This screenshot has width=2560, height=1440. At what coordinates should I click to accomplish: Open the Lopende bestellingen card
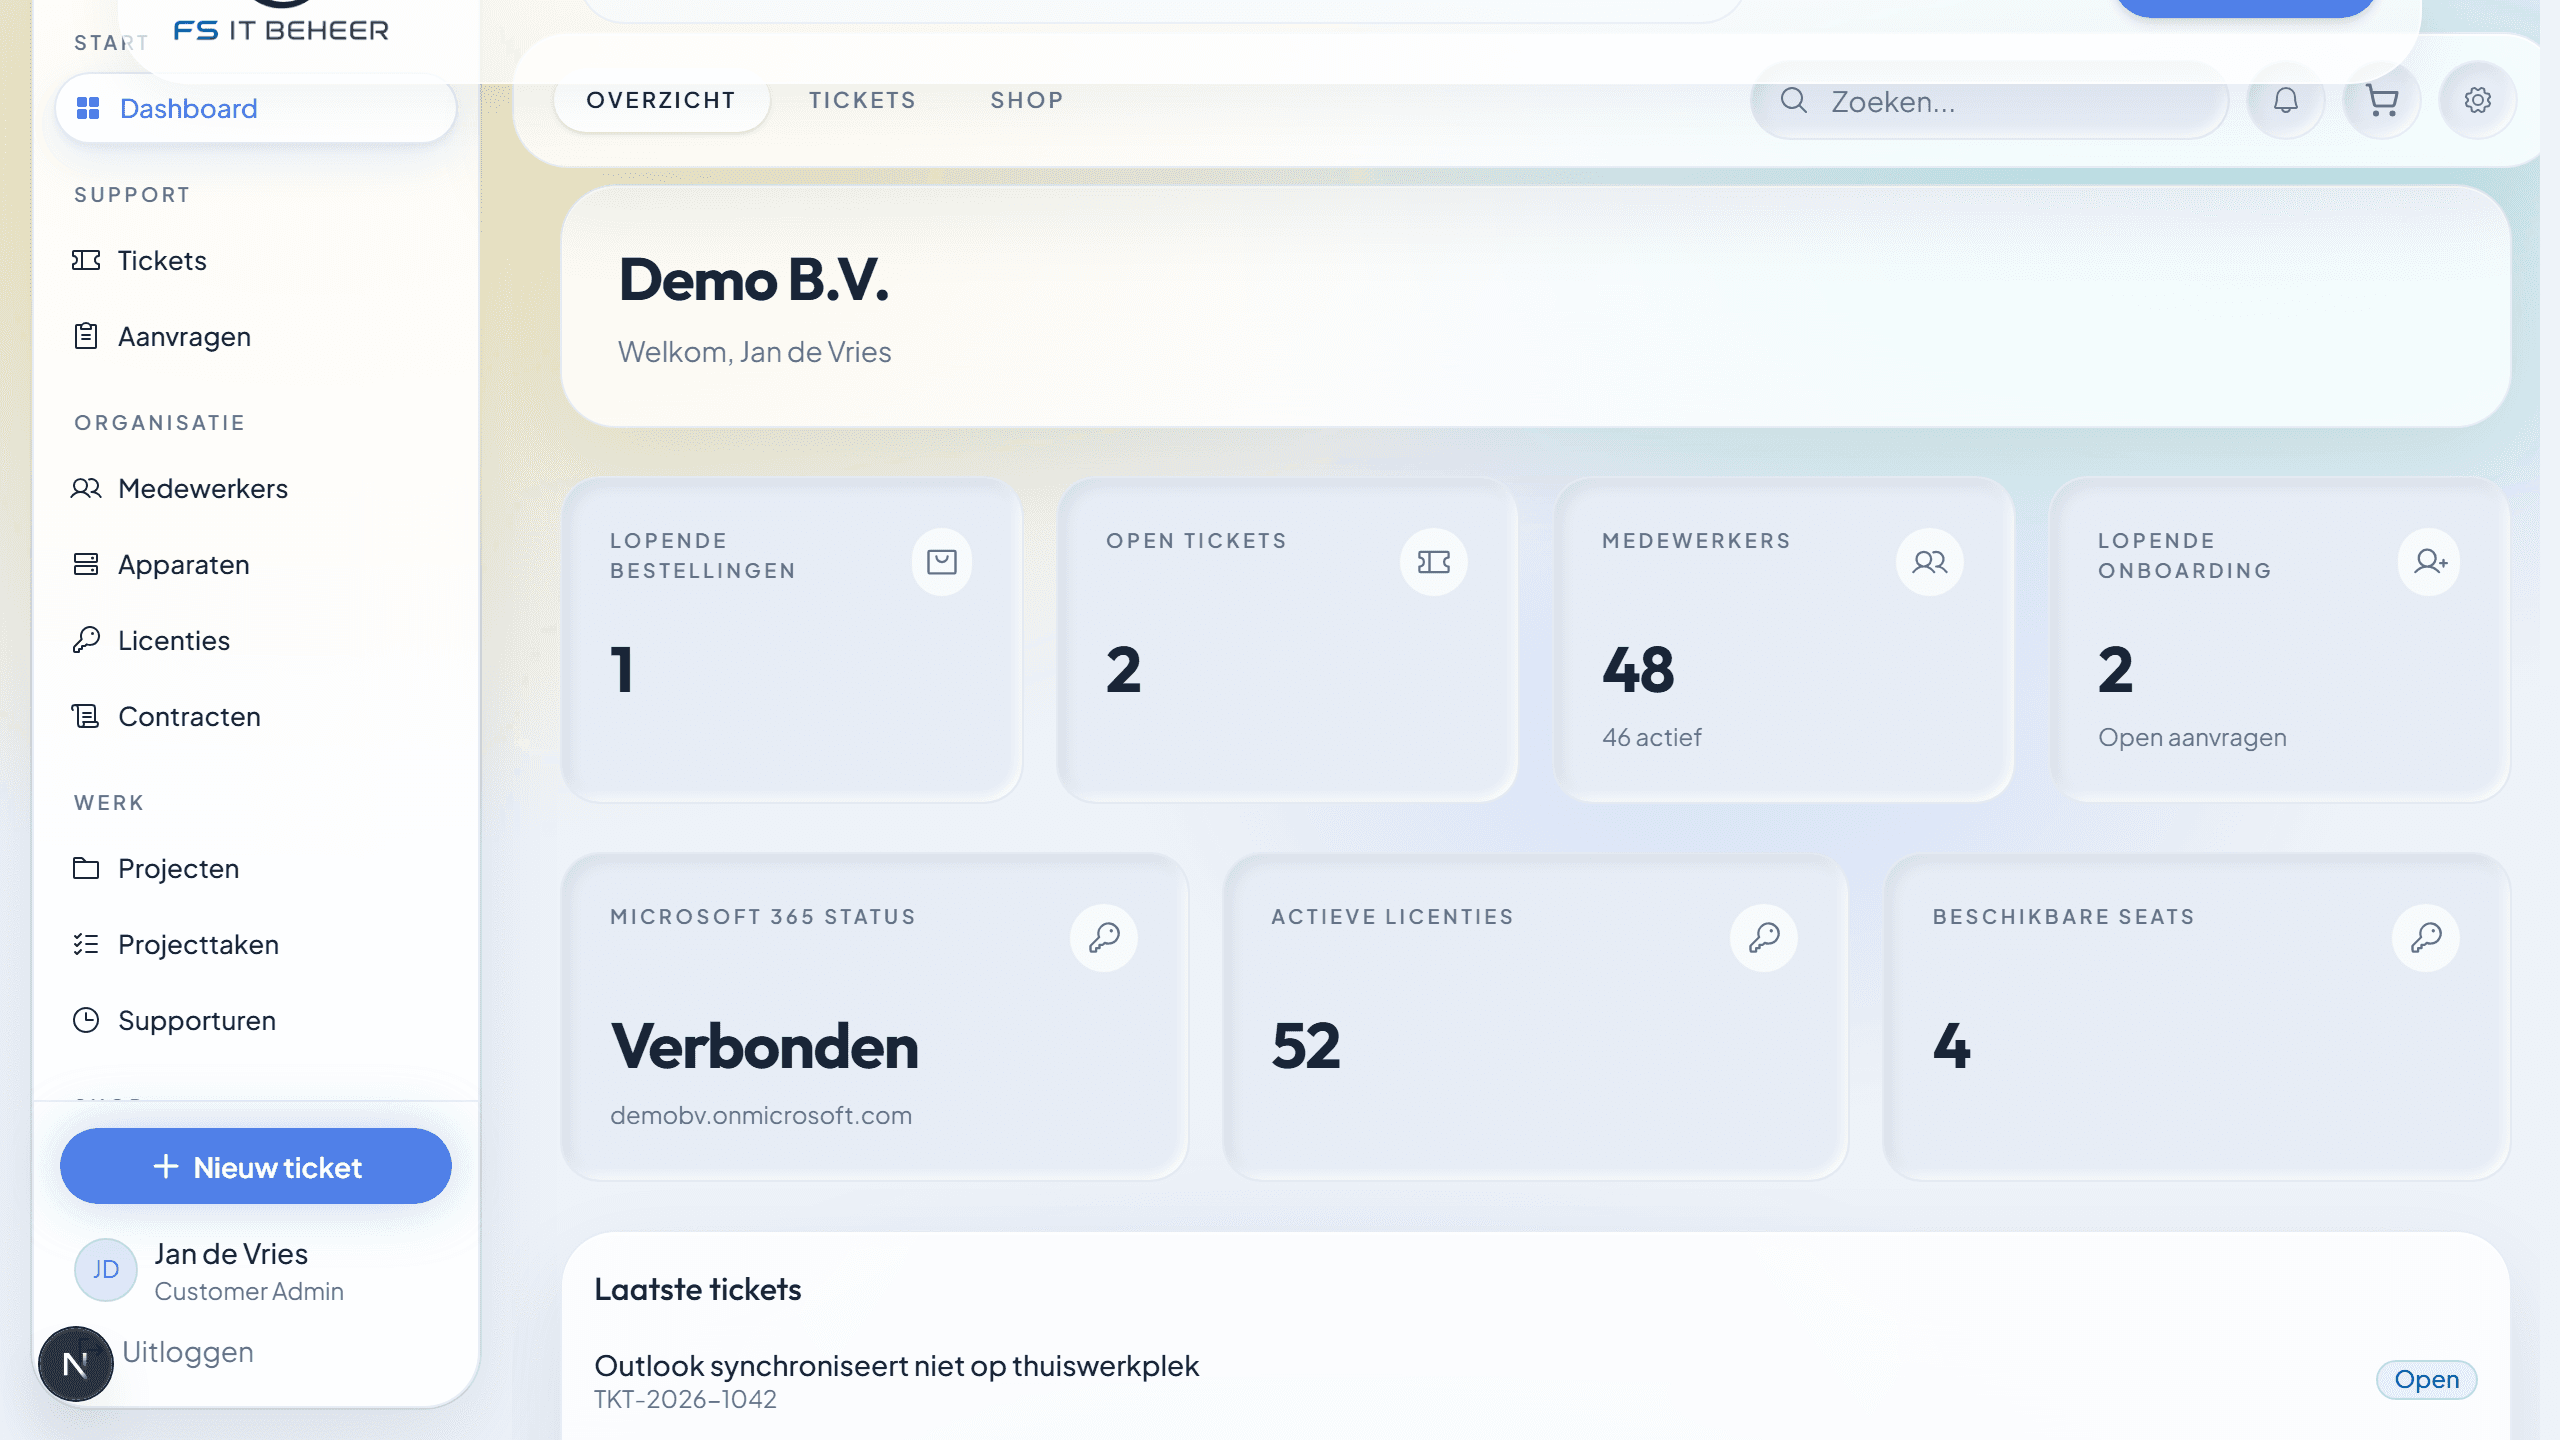point(792,640)
